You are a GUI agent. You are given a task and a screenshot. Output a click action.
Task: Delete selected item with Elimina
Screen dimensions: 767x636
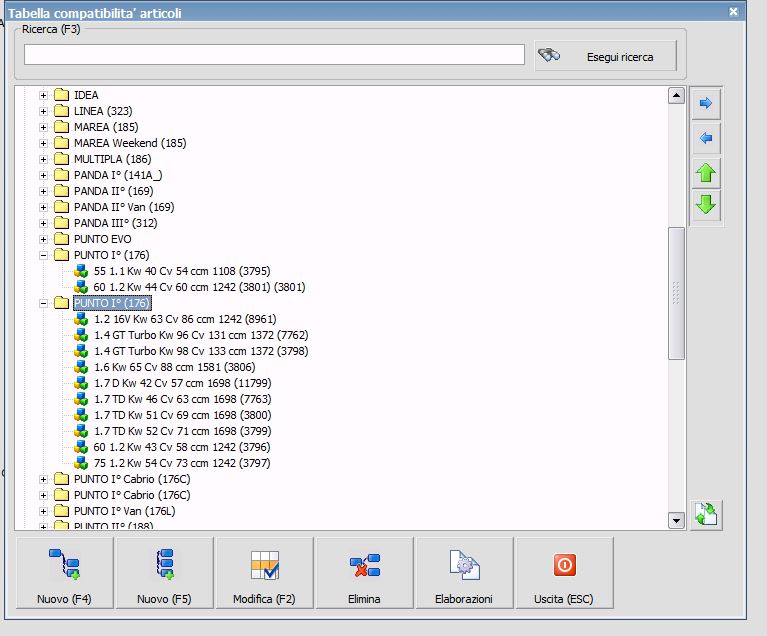364,573
